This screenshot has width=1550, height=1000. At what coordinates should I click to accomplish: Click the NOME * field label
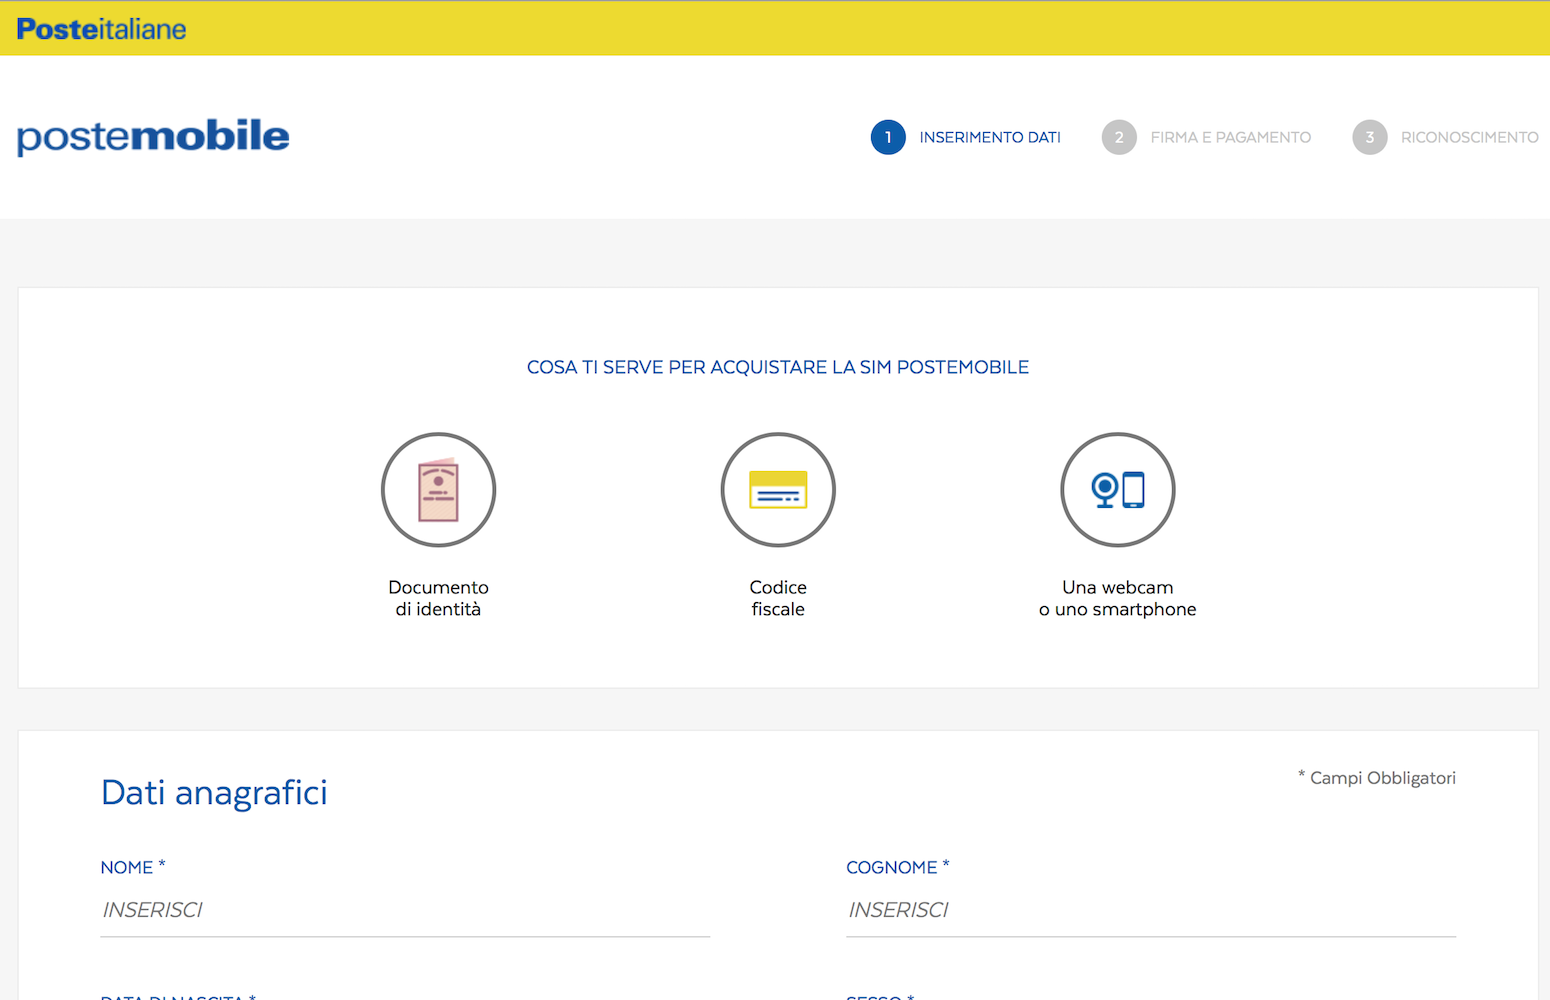(133, 867)
